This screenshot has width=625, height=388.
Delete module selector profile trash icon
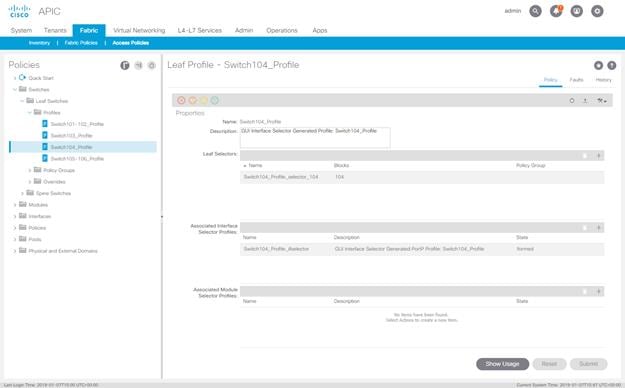[585, 291]
